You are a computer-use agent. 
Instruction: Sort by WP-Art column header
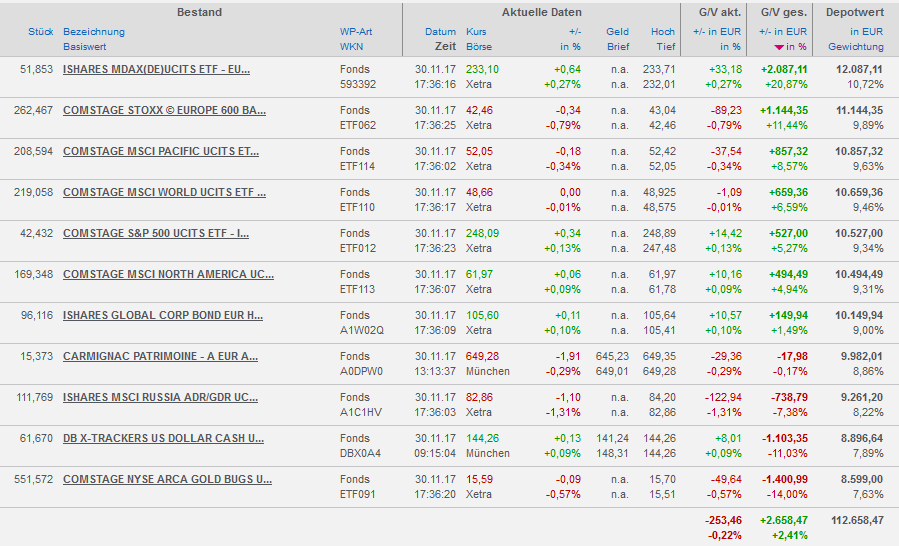(x=355, y=32)
